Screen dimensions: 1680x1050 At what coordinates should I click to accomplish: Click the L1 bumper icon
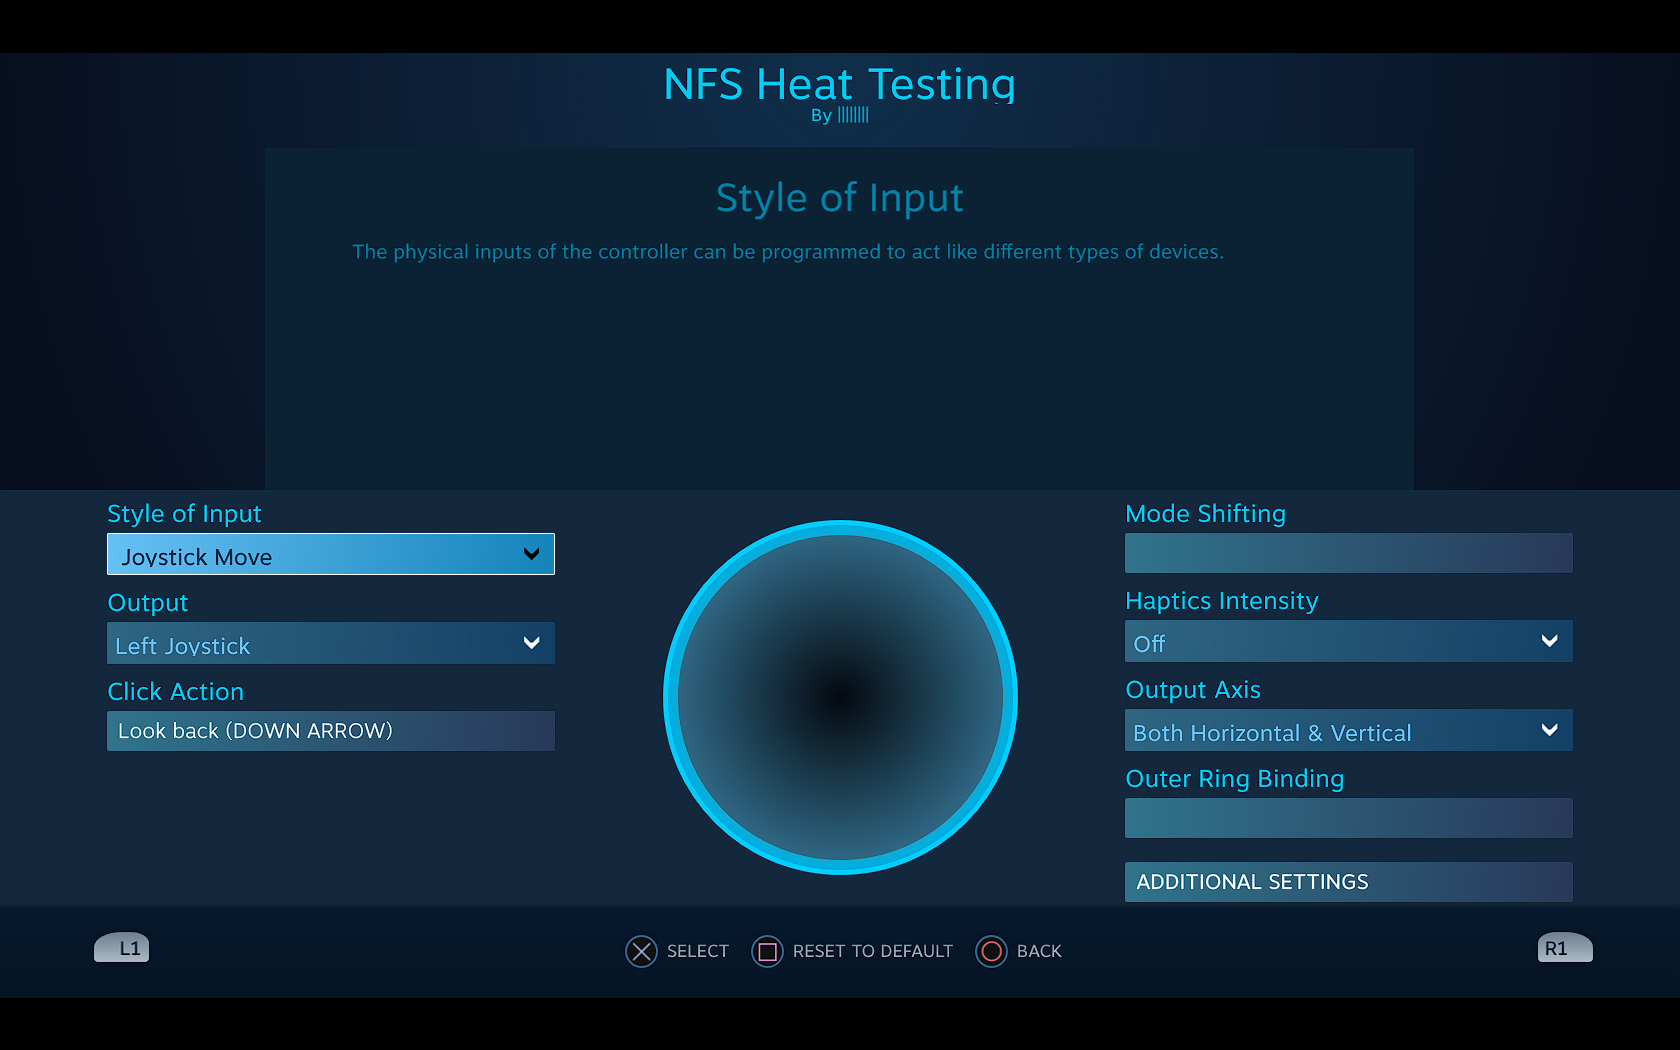coord(122,948)
